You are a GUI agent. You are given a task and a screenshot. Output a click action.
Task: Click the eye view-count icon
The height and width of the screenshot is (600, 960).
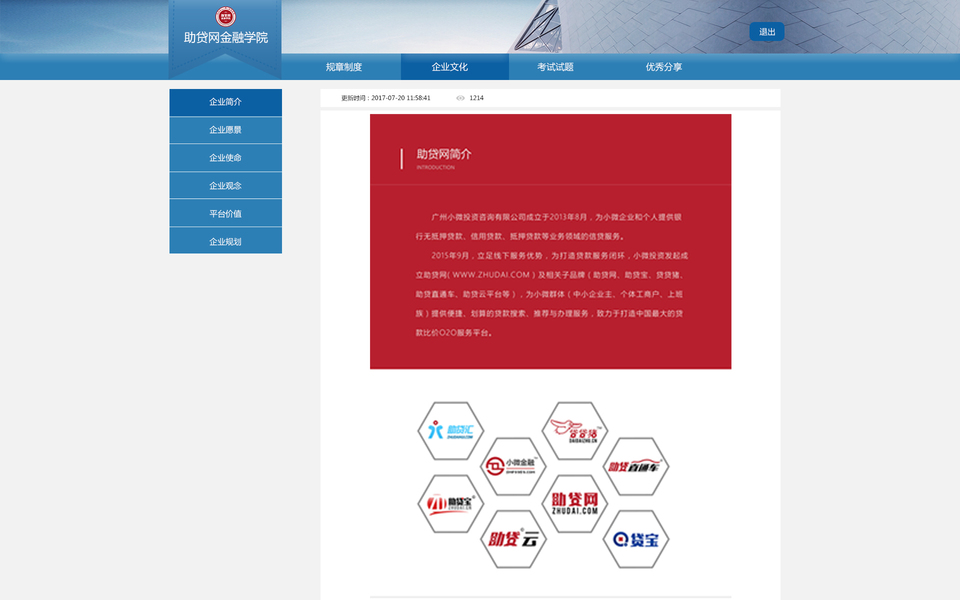pos(460,98)
